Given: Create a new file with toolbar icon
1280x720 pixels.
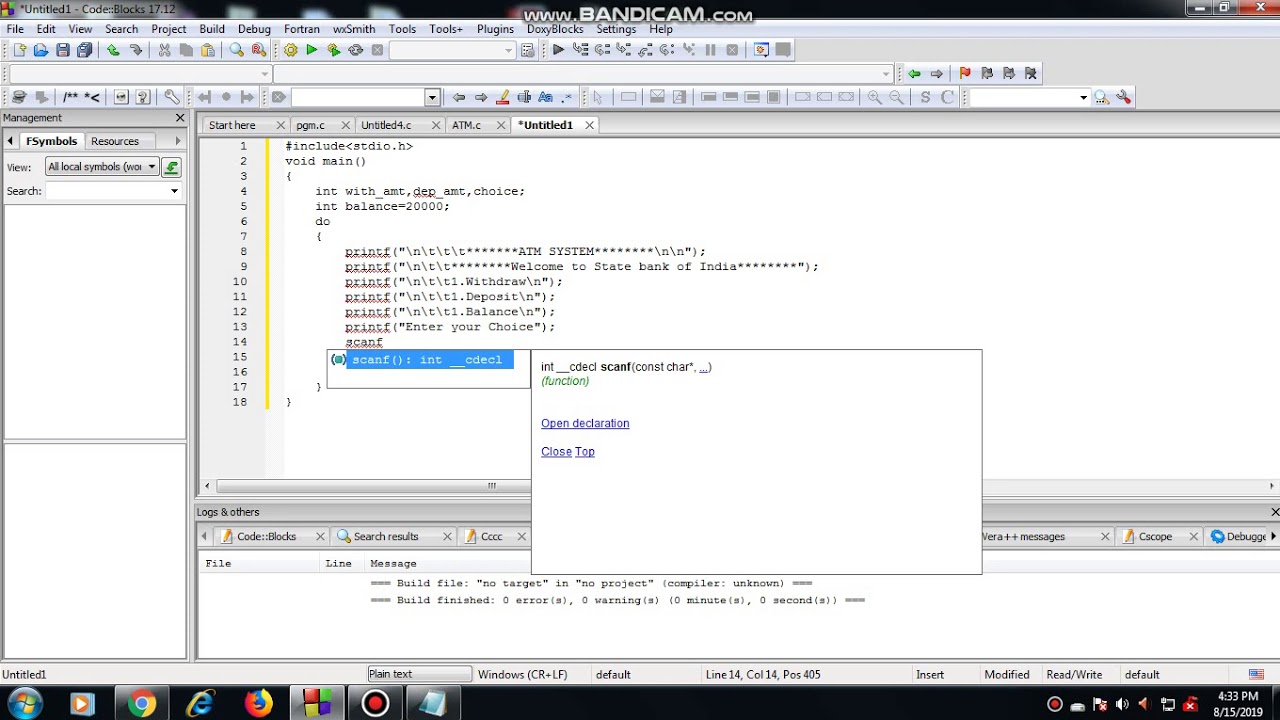Looking at the screenshot, I should [x=19, y=50].
